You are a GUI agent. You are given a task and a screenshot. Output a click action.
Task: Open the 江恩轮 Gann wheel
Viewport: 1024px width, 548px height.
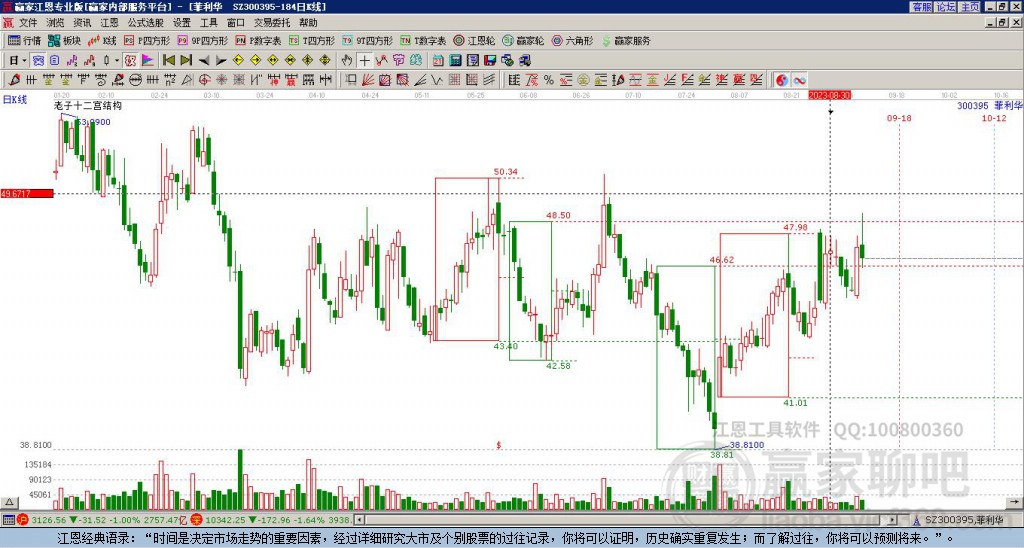click(x=474, y=40)
